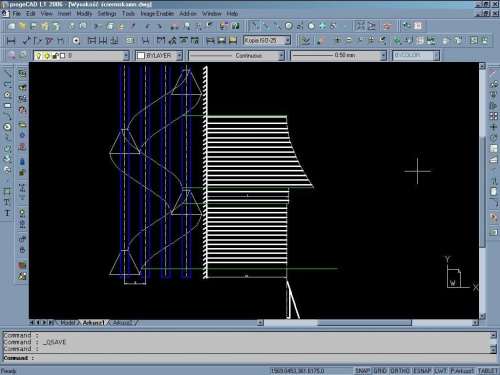The height and width of the screenshot is (375, 500).
Task: Toggle layer 0 freeze sun icon
Action: point(47,56)
